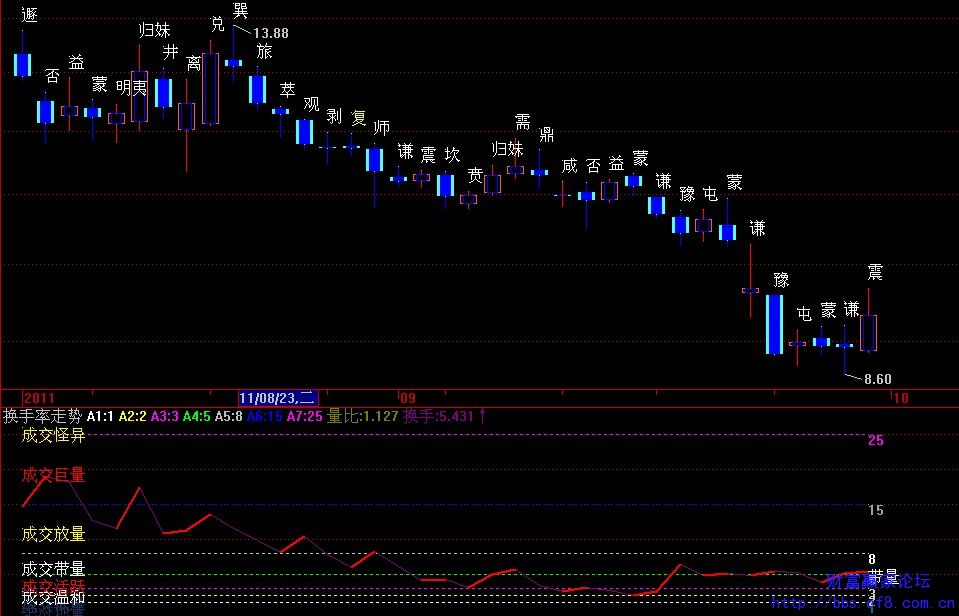This screenshot has width=959, height=616.
Task: Click the 换手率走势 indicator title
Action: click(x=42, y=416)
